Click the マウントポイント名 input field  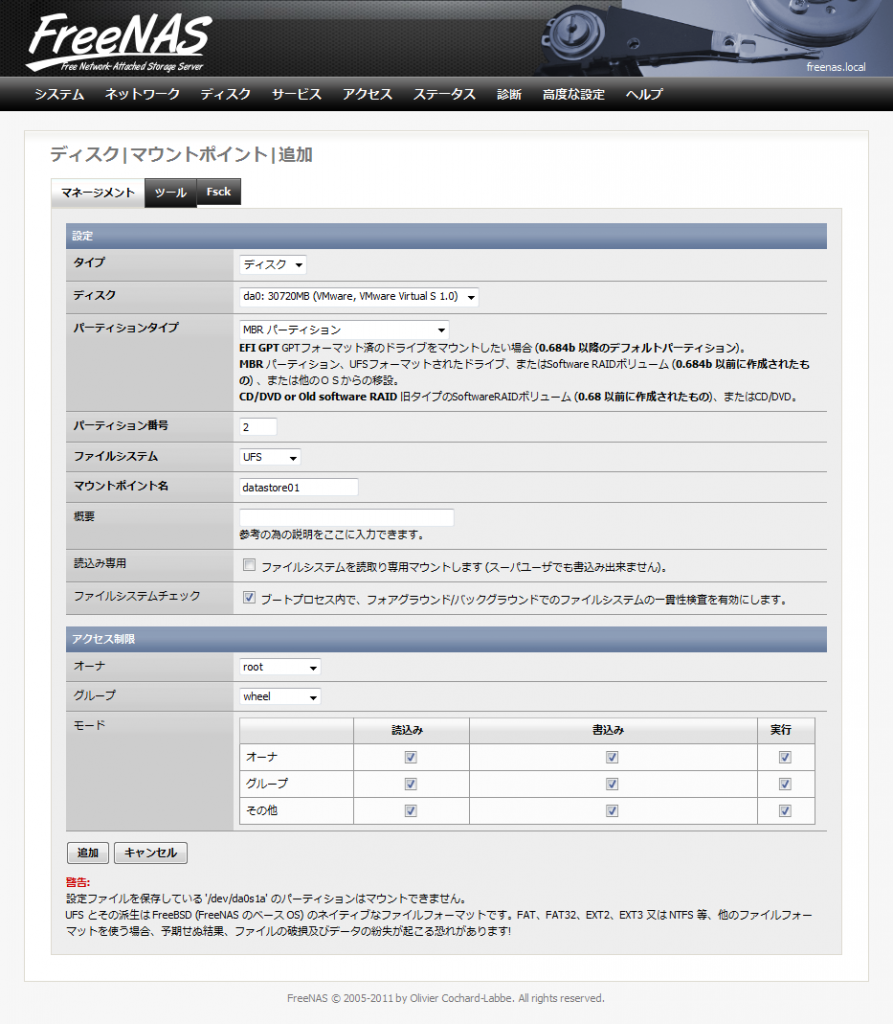click(297, 486)
